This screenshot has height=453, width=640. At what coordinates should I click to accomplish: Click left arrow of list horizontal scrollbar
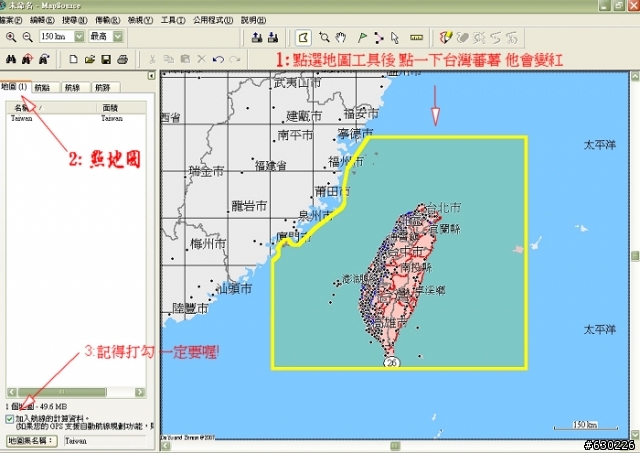(x=12, y=392)
